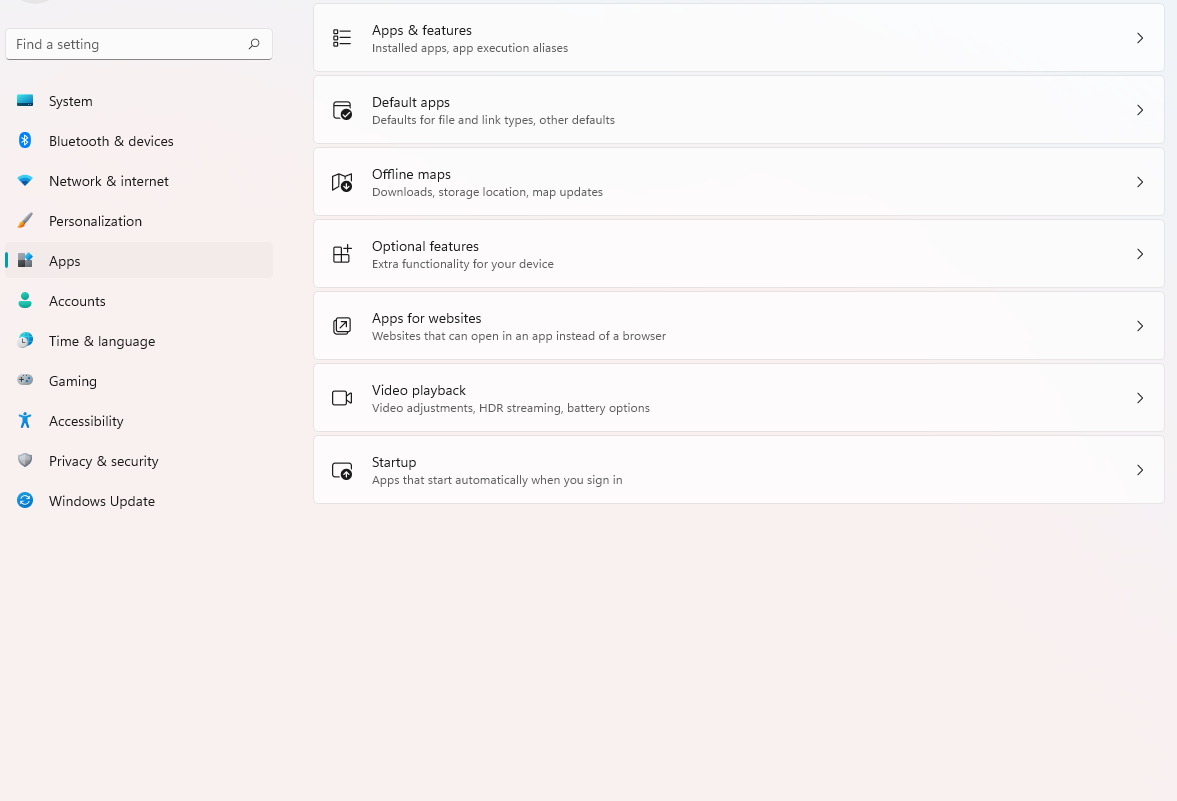Open the Optional features title
The width and height of the screenshot is (1177, 801).
(x=425, y=246)
